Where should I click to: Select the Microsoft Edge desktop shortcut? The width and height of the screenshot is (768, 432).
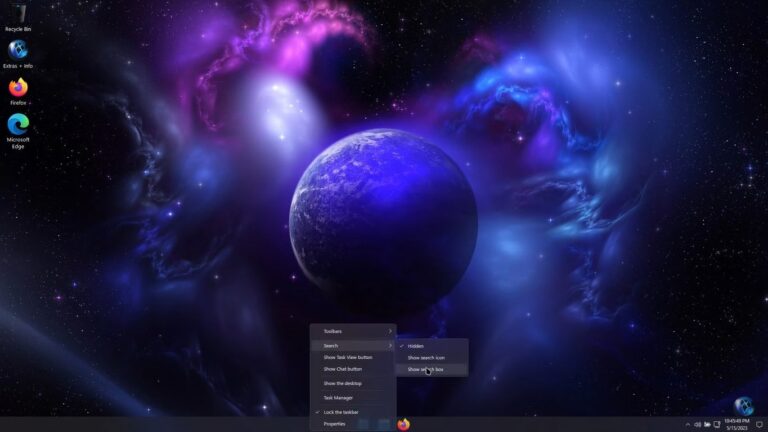[18, 131]
